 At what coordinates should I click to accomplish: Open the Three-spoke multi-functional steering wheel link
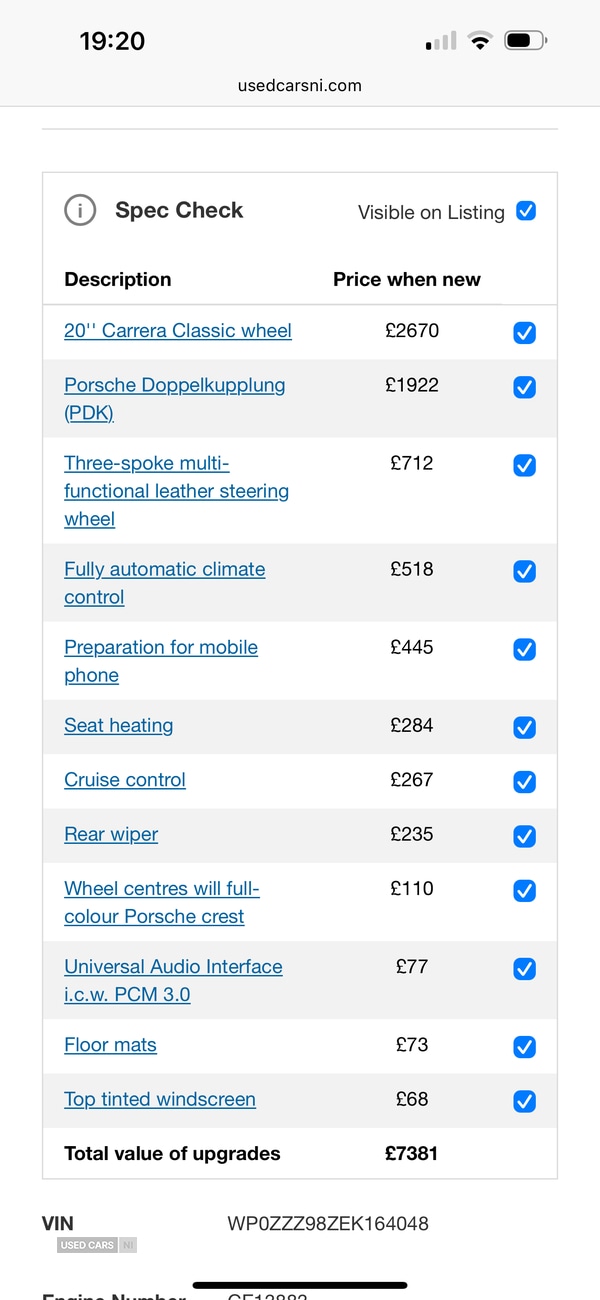pyautogui.click(x=177, y=491)
